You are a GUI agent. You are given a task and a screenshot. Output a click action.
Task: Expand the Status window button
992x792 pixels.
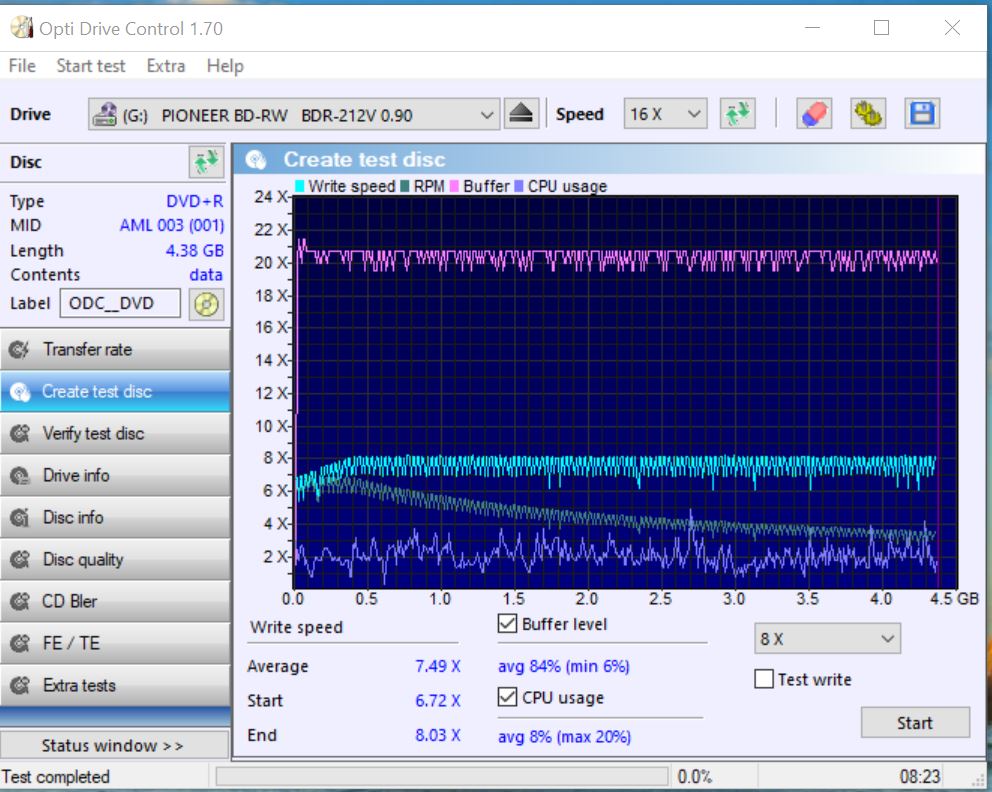[113, 746]
